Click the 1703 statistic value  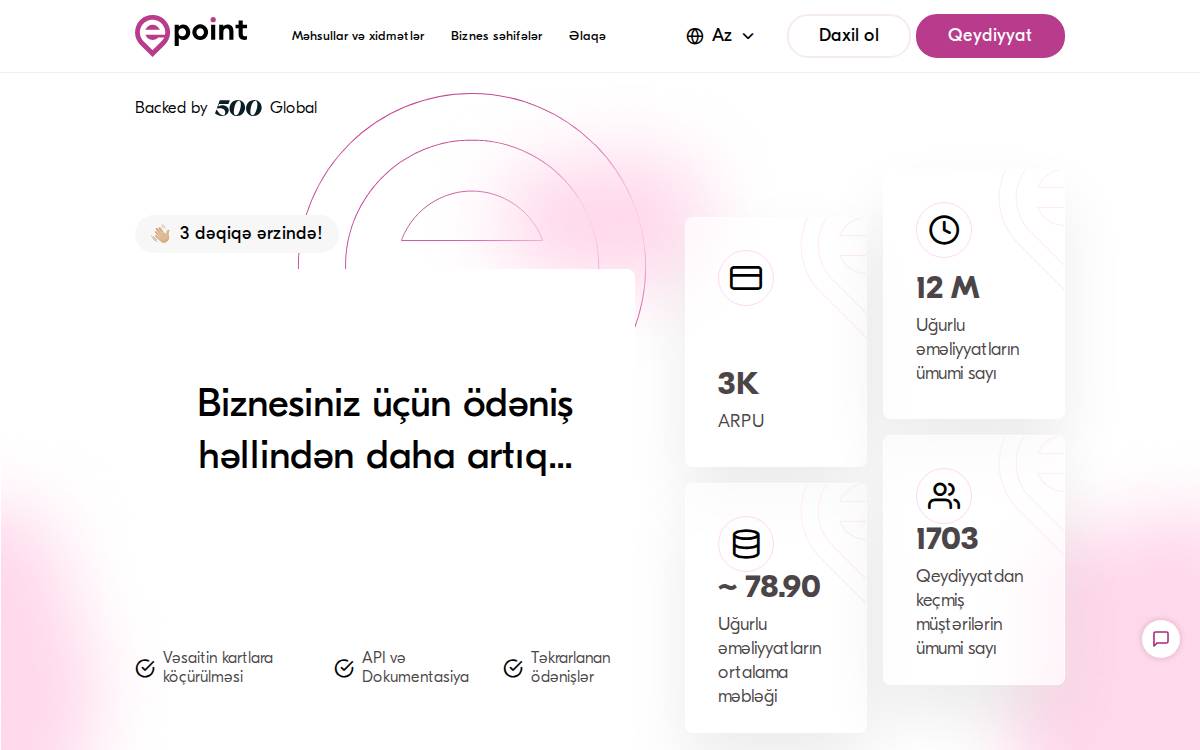pyautogui.click(x=947, y=539)
